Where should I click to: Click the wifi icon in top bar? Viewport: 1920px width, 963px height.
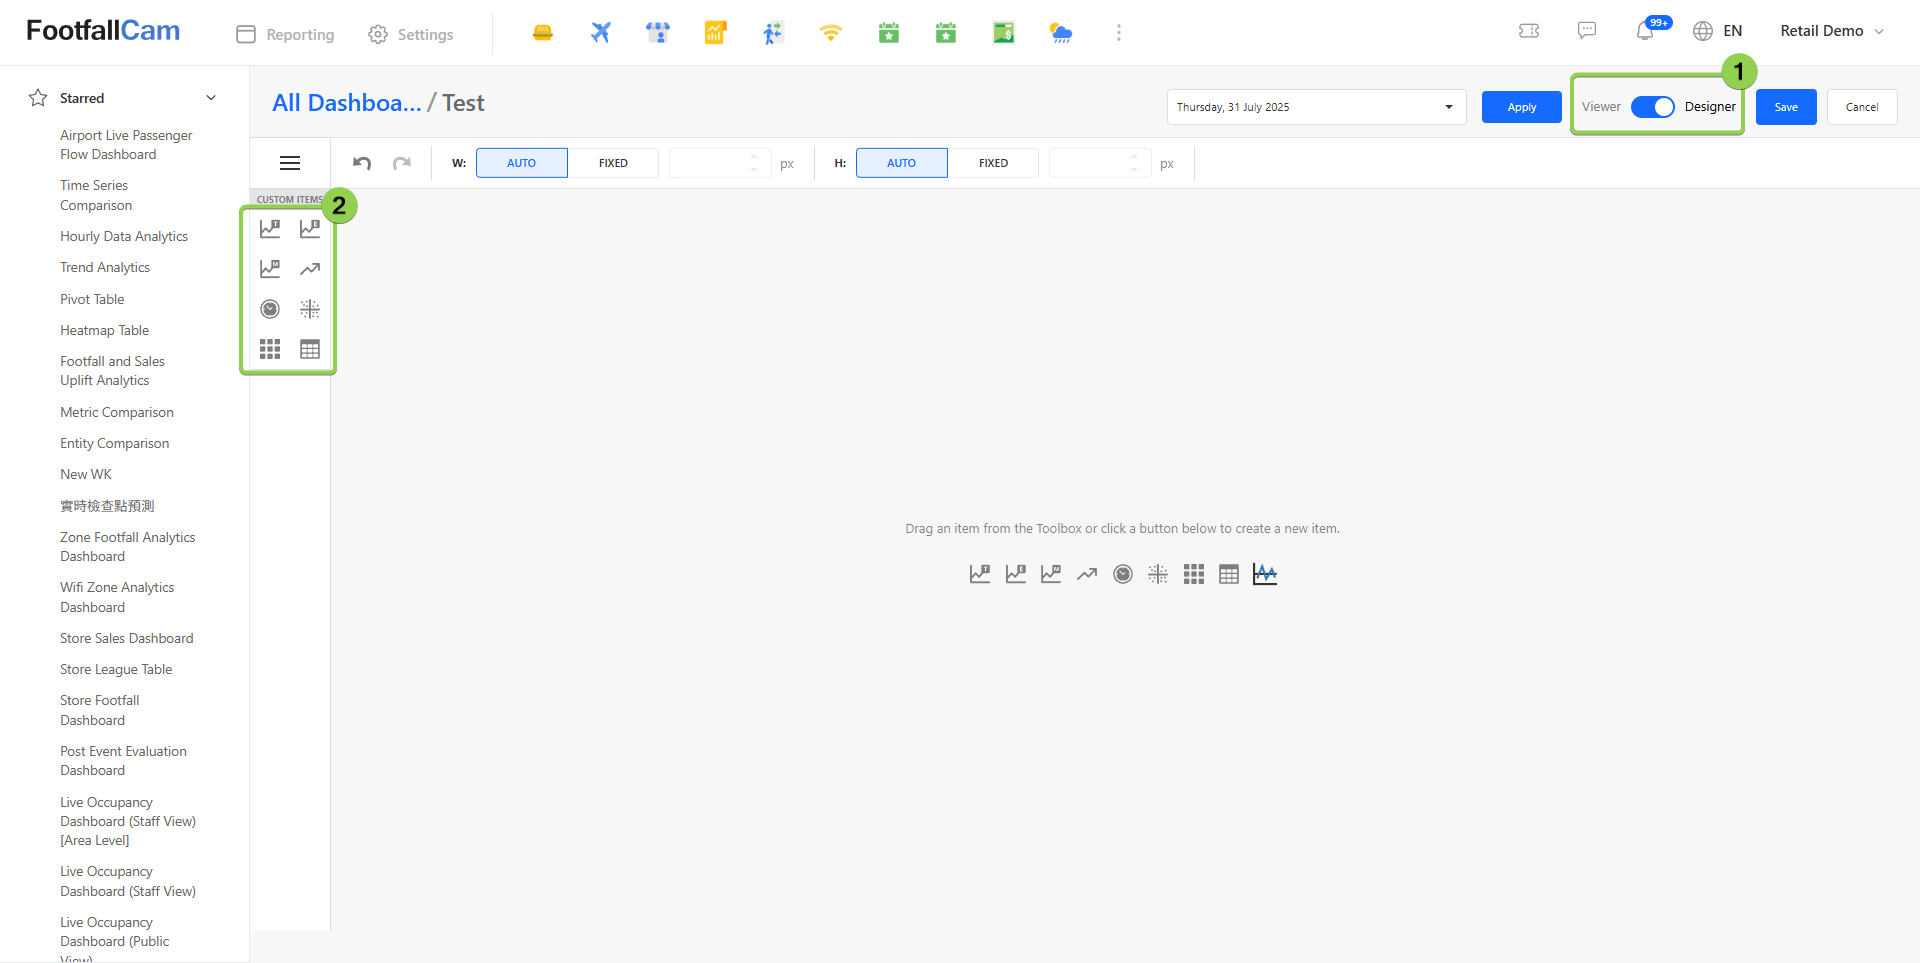click(830, 33)
